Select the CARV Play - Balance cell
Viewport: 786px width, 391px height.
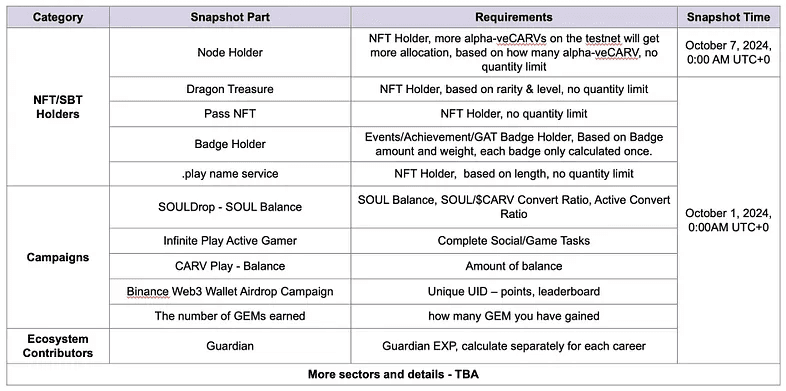[230, 266]
